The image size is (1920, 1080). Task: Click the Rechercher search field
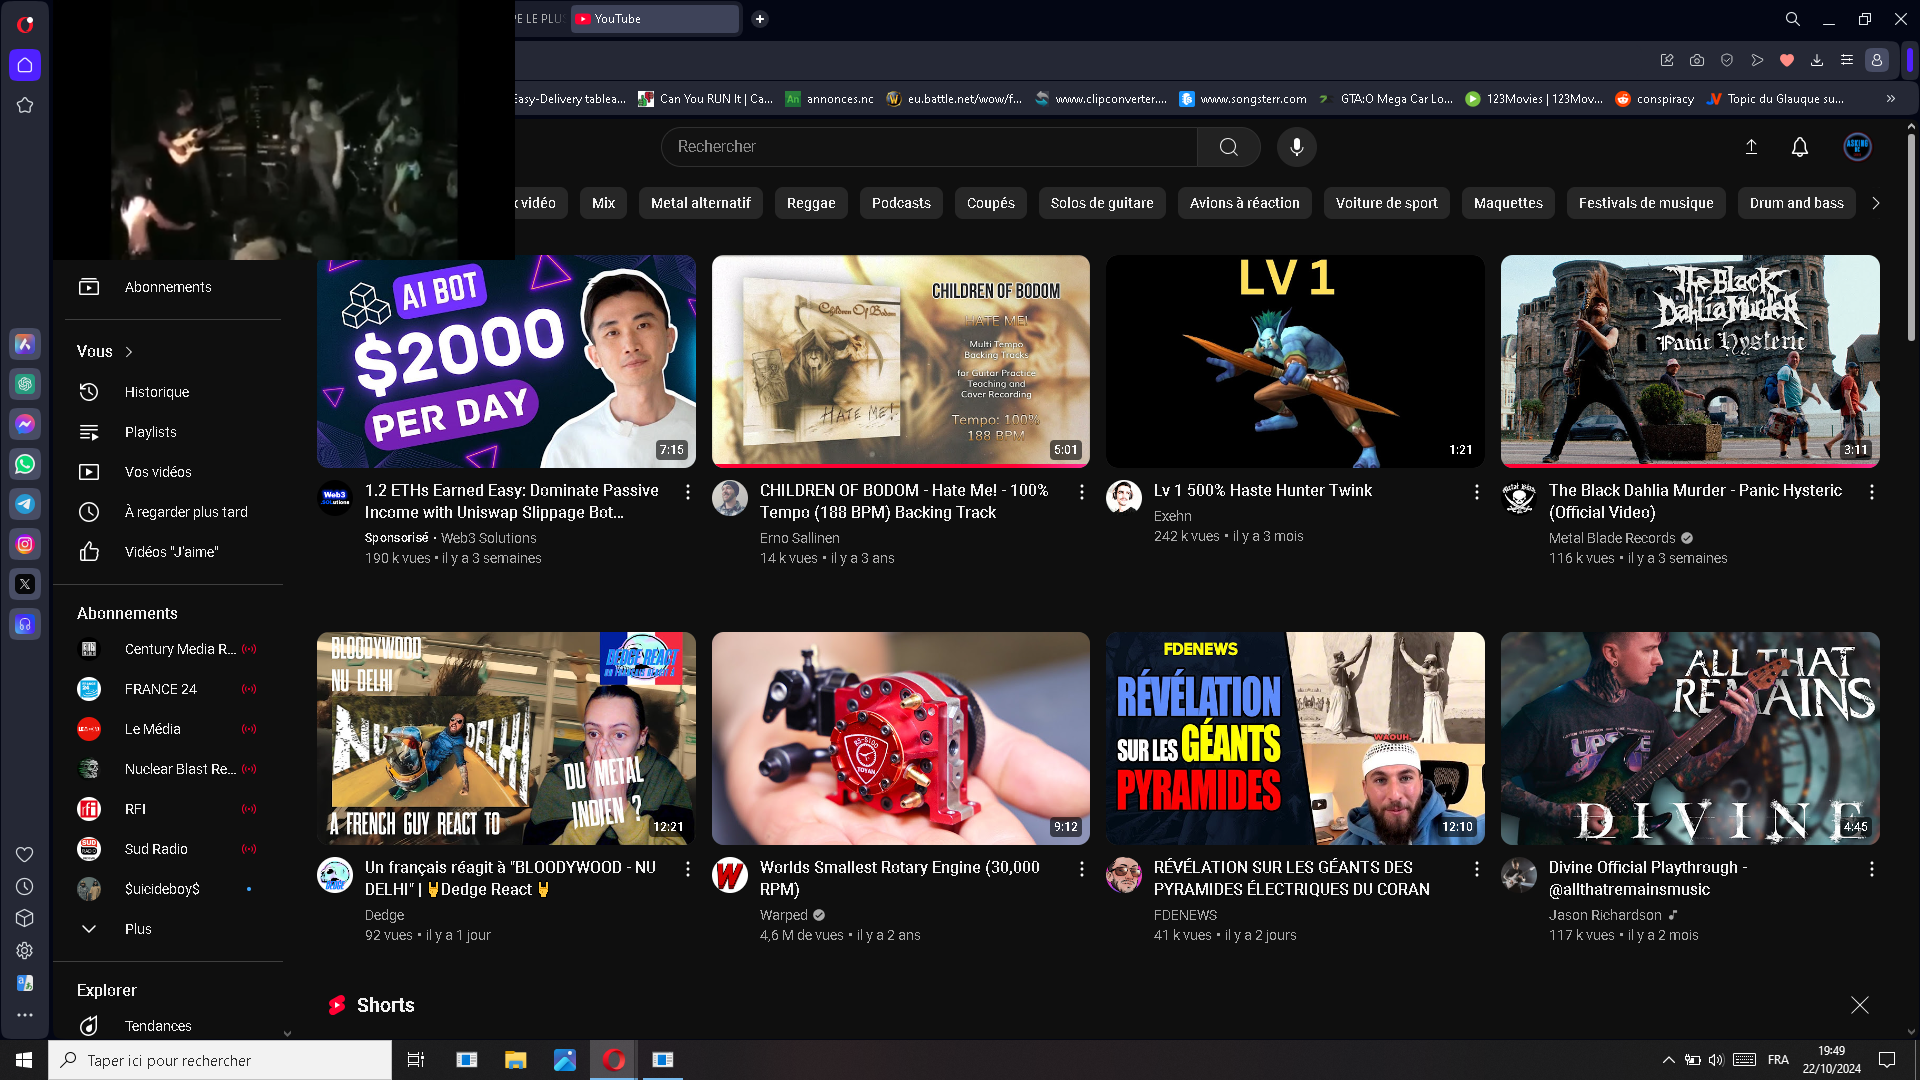[x=929, y=147]
